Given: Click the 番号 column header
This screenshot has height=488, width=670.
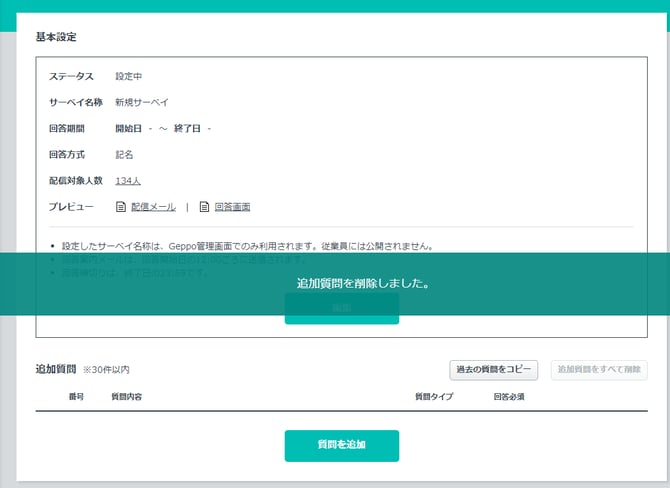Looking at the screenshot, I should pos(76,397).
